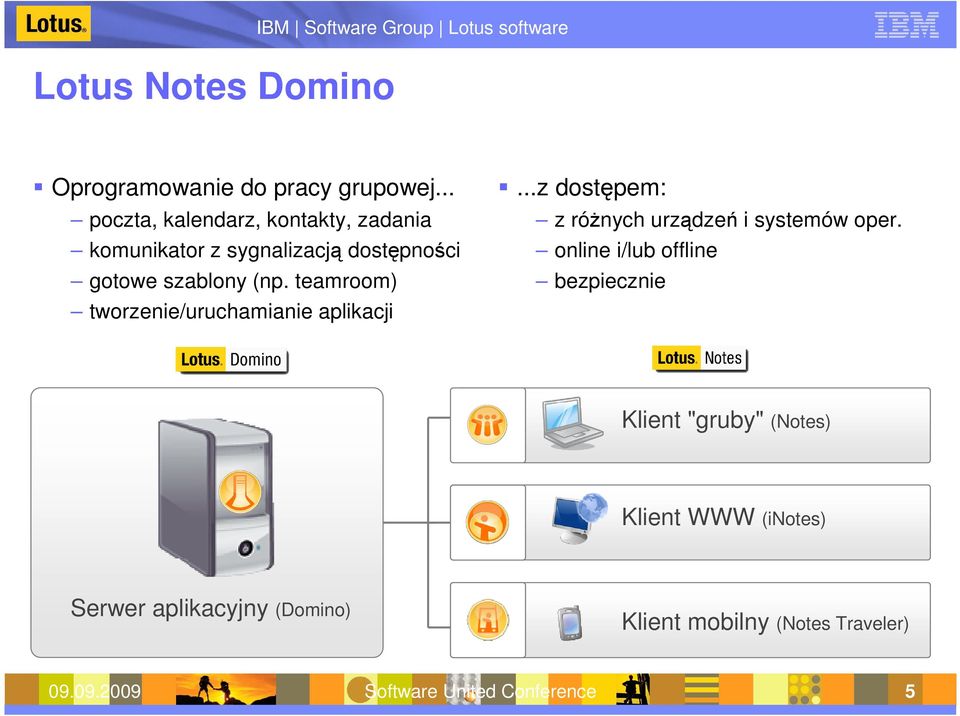The height and width of the screenshot is (716, 960).
Task: Select 'tworzenie/uruchamianie aplikacji' line
Action: point(241,312)
